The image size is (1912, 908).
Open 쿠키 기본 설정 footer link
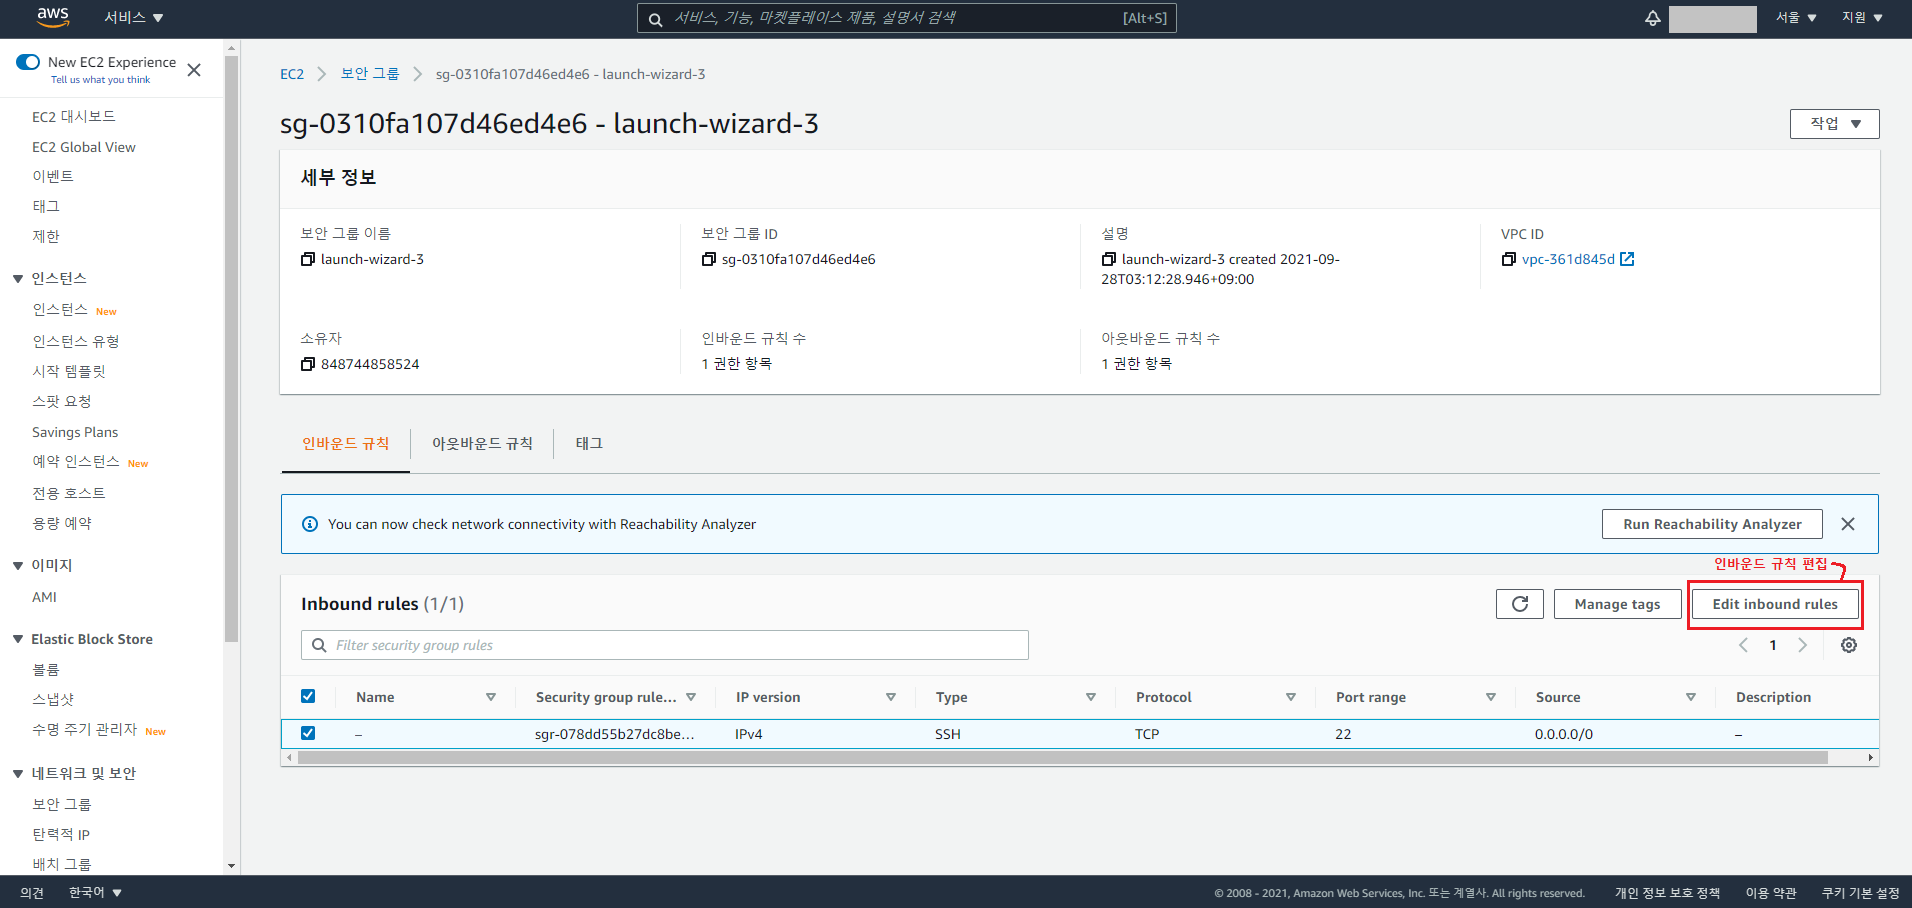tap(1860, 893)
